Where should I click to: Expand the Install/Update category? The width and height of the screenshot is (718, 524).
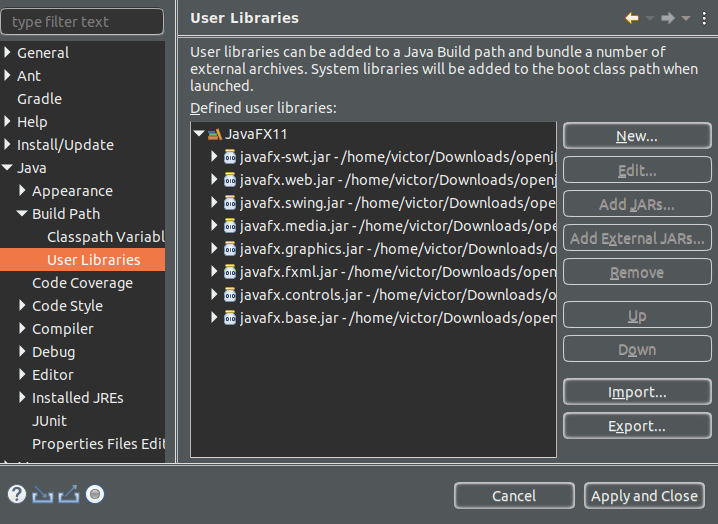coord(7,144)
